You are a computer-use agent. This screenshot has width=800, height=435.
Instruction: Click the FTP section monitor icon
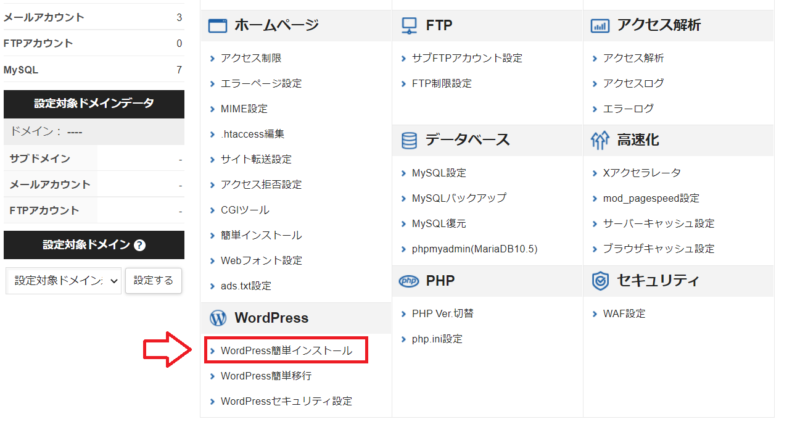[409, 25]
